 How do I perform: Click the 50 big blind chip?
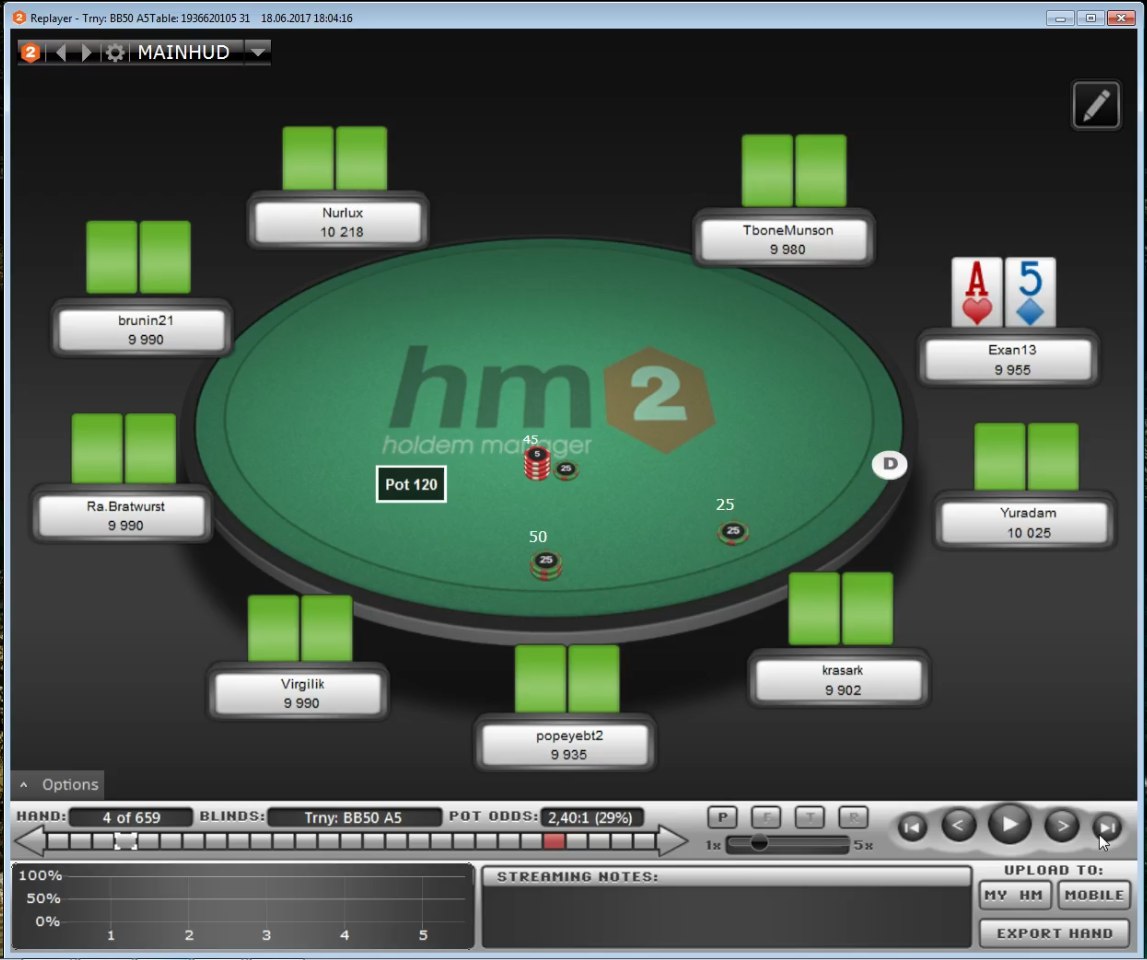point(546,565)
